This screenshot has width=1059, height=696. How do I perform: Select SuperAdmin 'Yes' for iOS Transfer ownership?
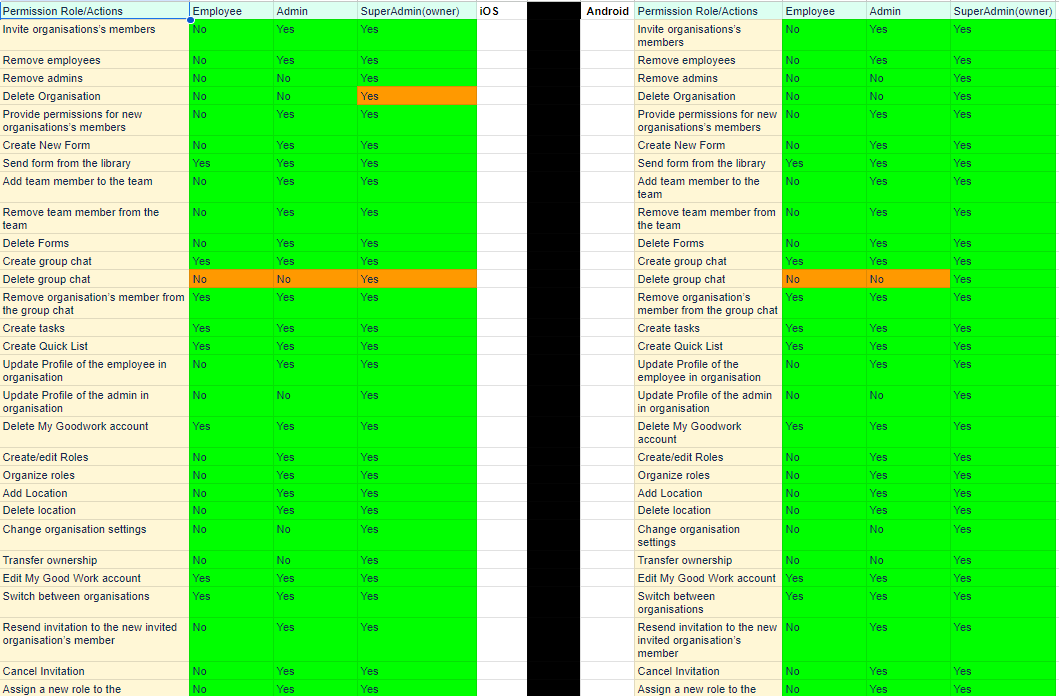pos(417,560)
